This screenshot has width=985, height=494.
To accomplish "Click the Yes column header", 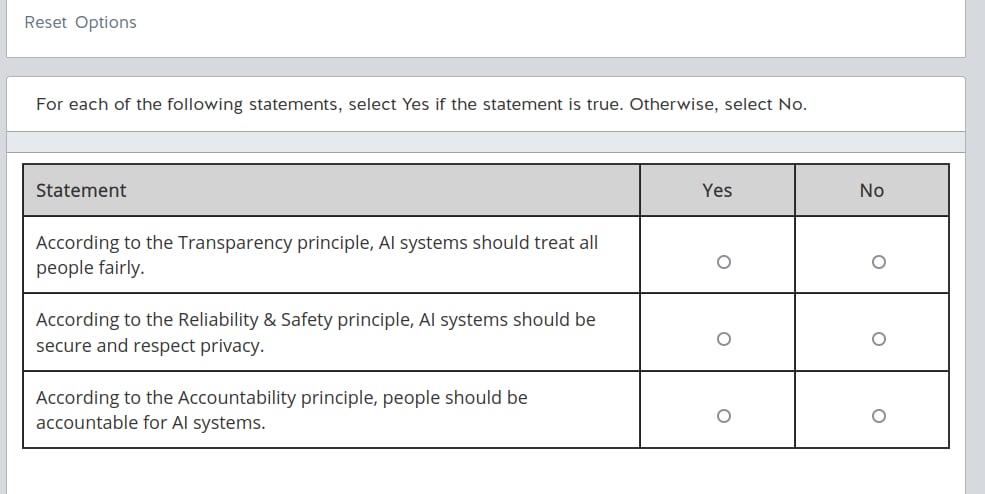I will pyautogui.click(x=717, y=190).
